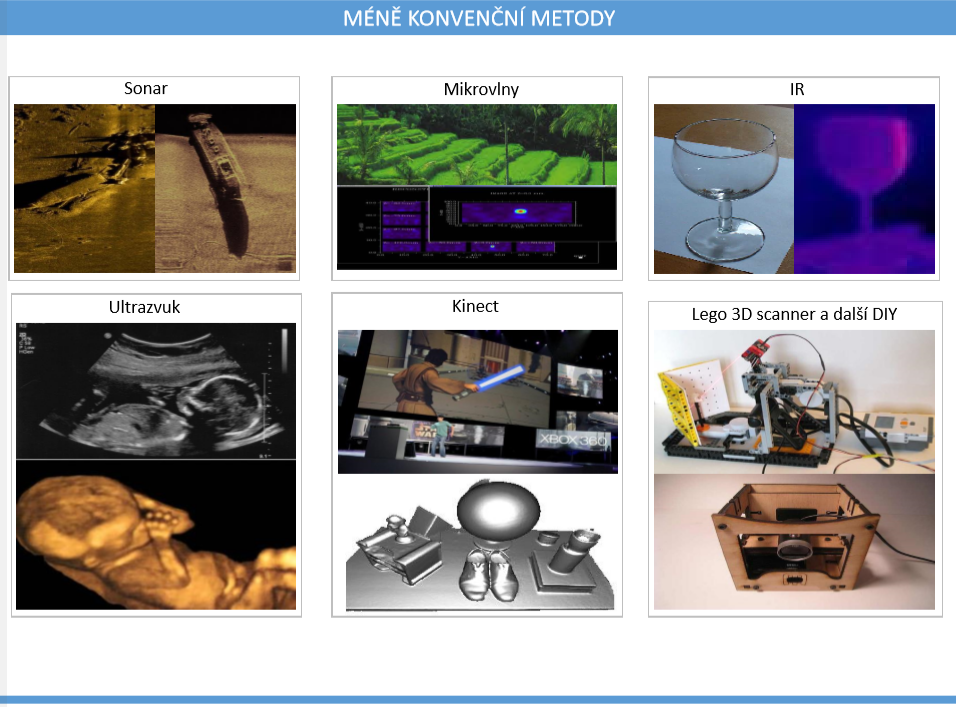Click the Mikrovlny heading text
This screenshot has height=707, width=956.
point(481,90)
